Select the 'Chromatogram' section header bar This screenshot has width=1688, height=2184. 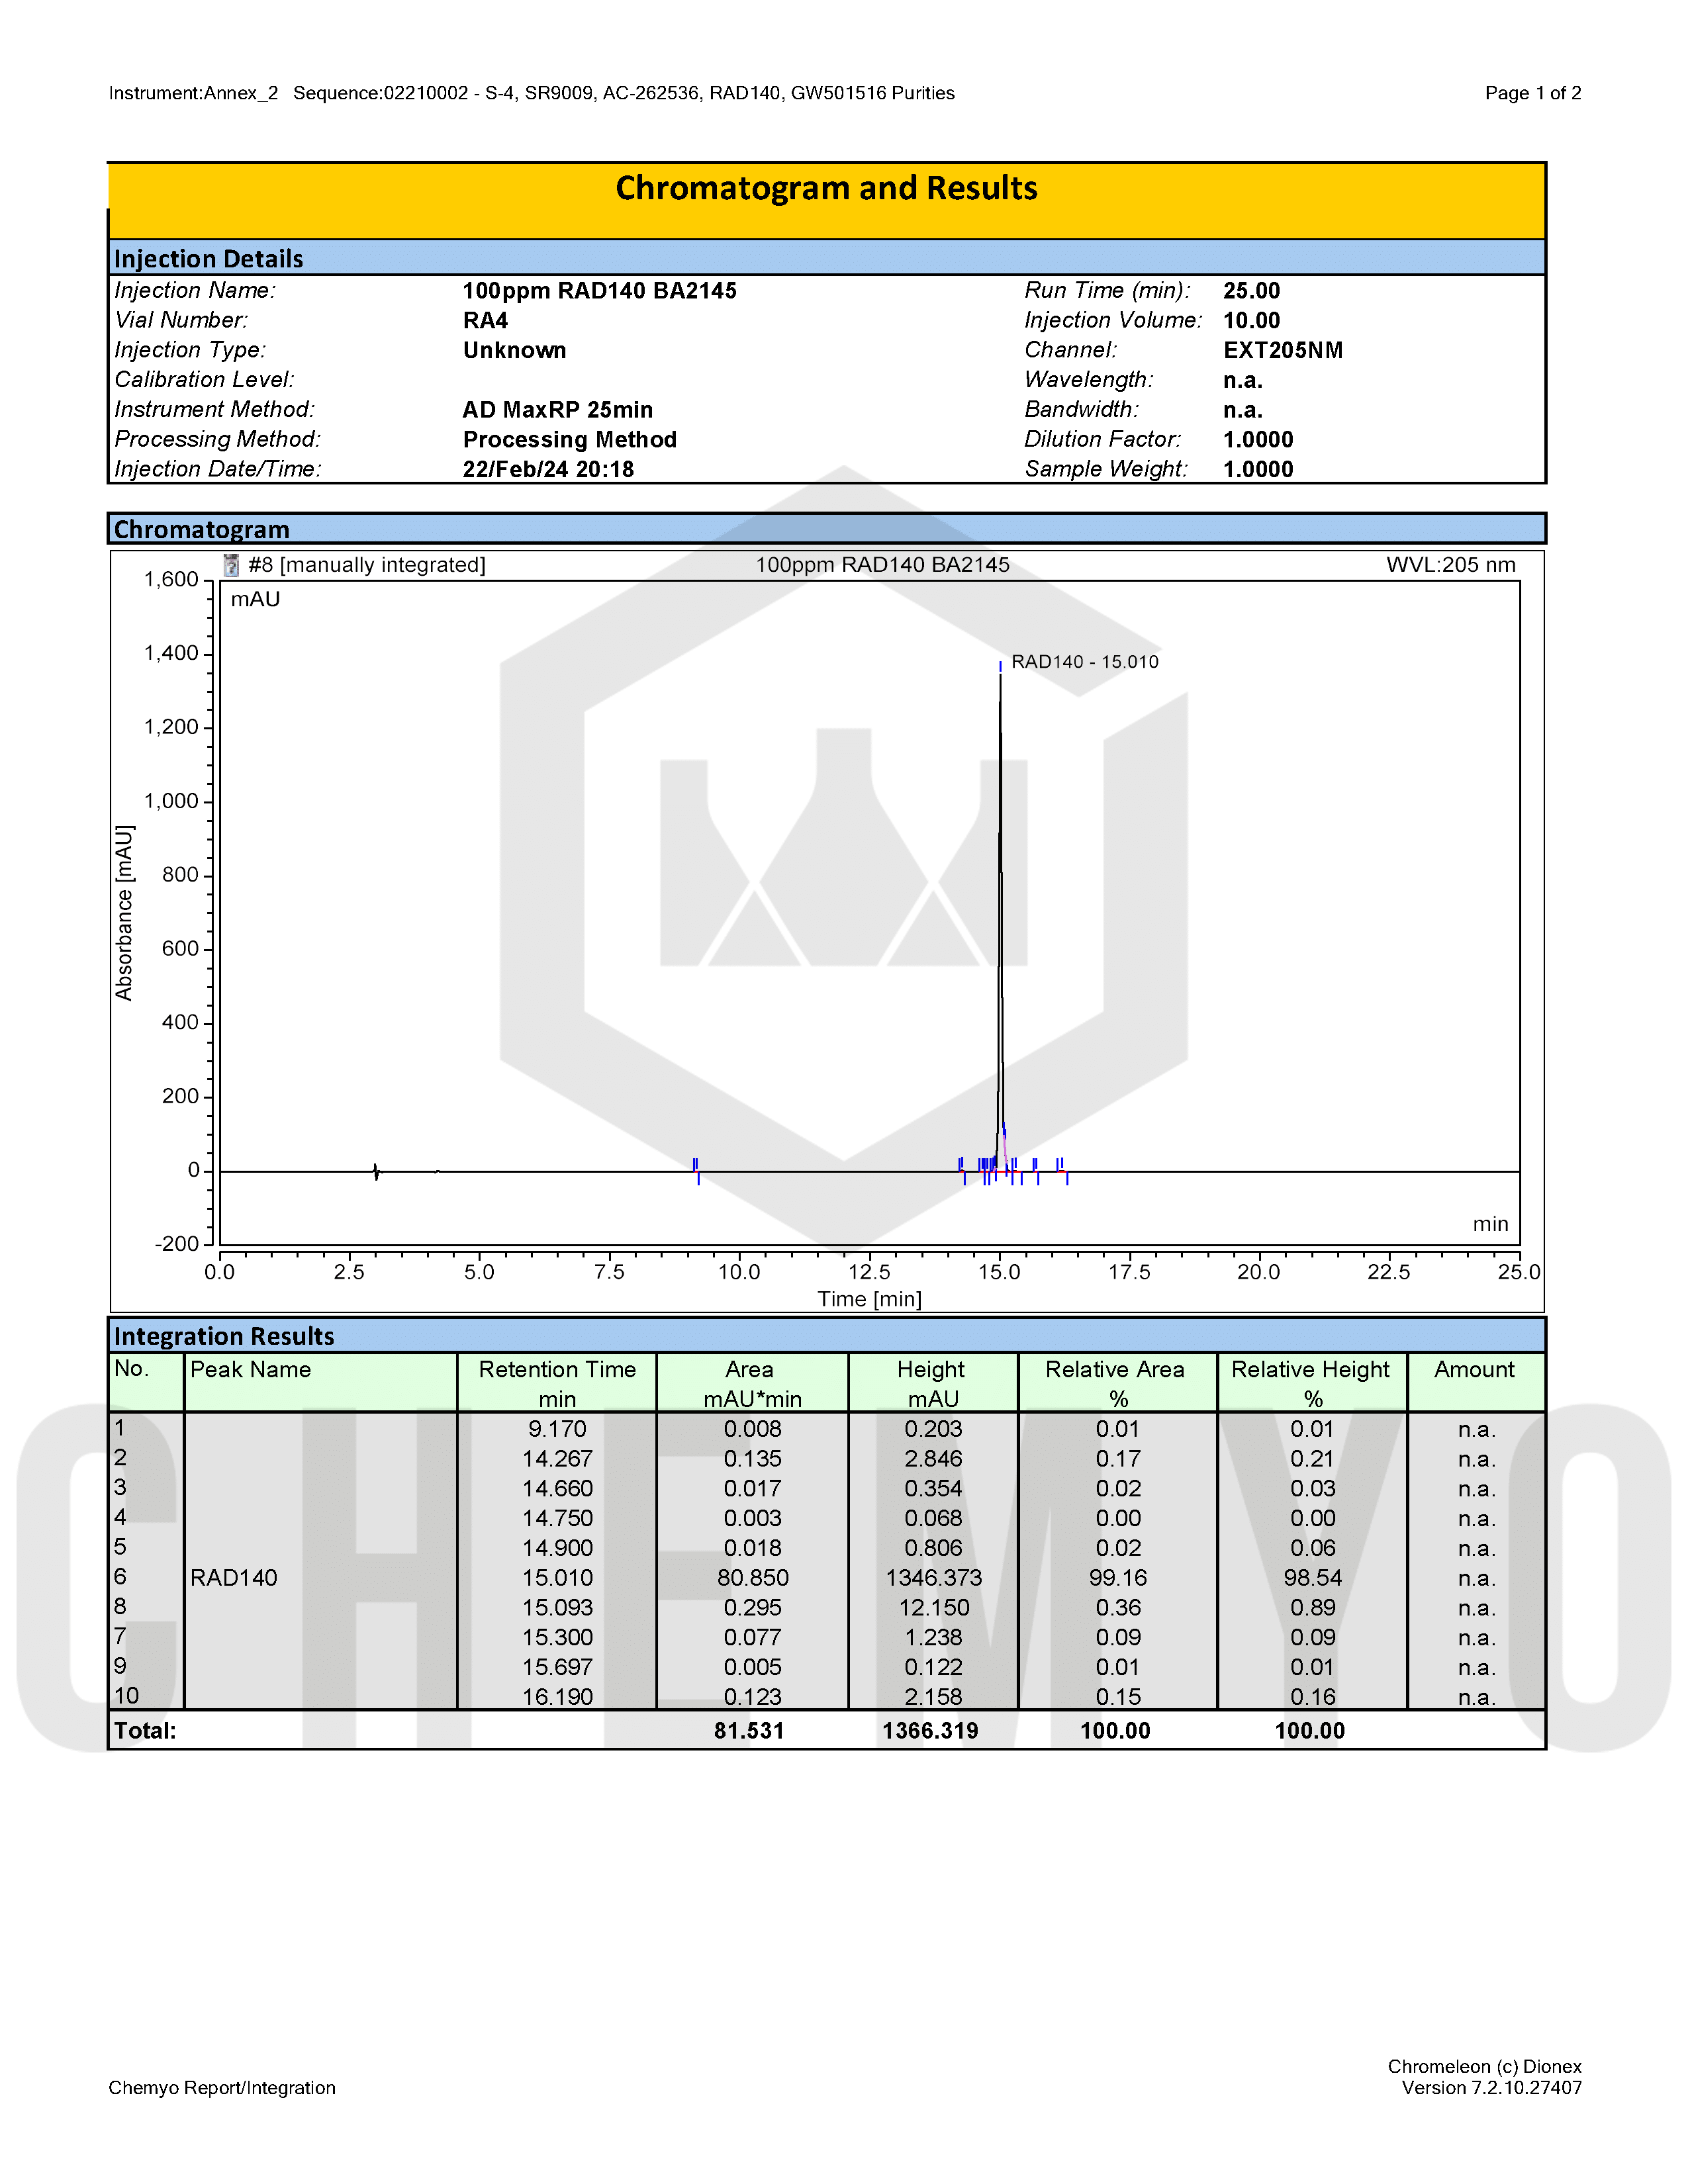[201, 529]
